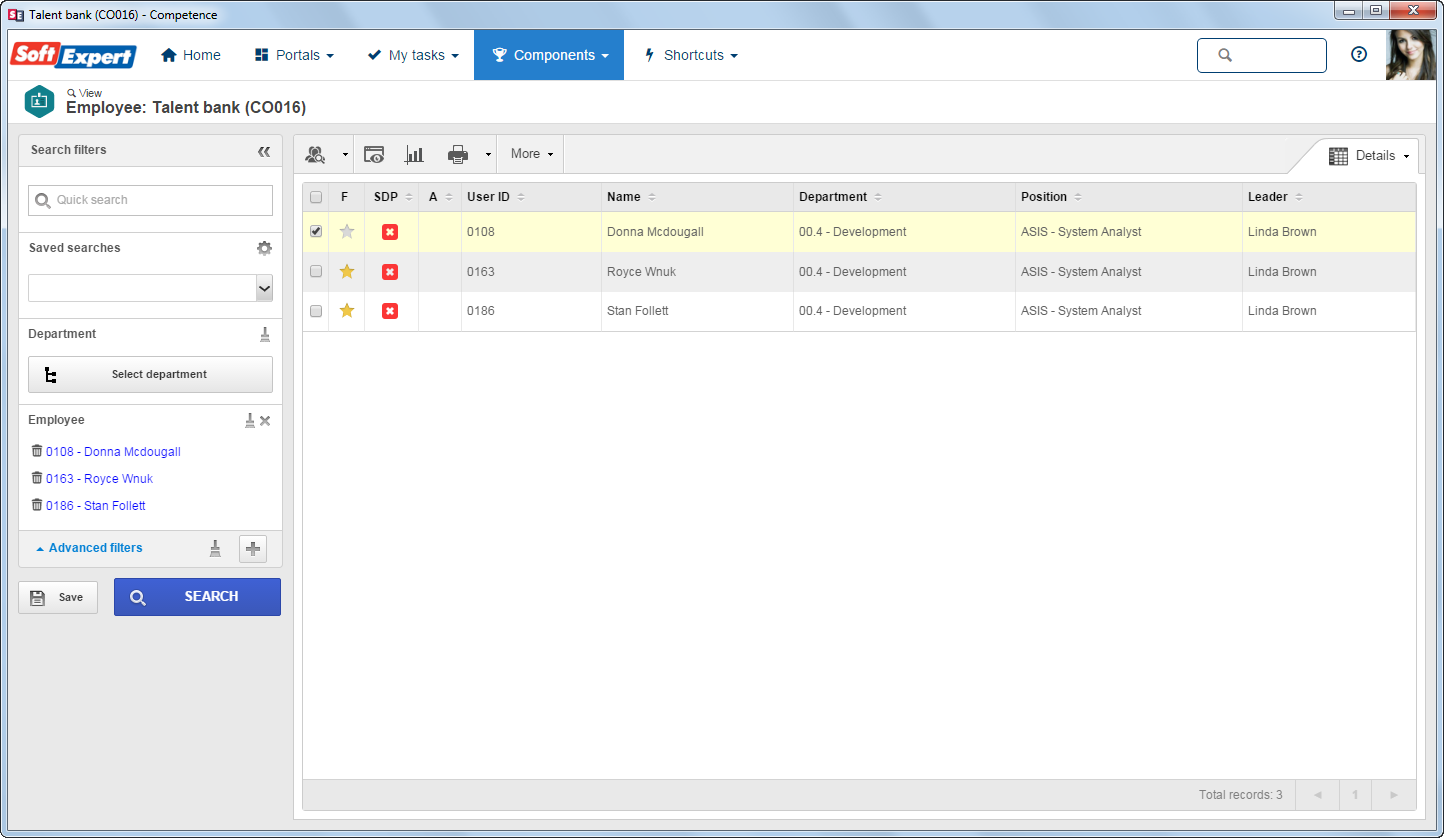The width and height of the screenshot is (1444, 838).
Task: Open the help question mark icon
Action: [1359, 55]
